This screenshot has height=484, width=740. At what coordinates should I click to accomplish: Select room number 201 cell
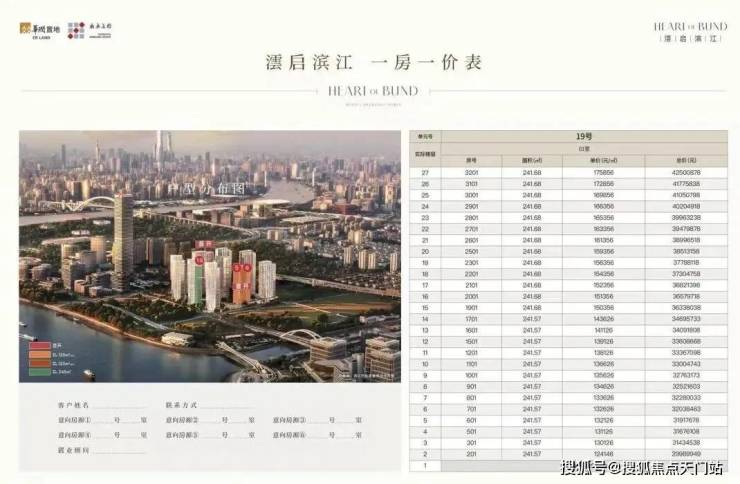(471, 454)
